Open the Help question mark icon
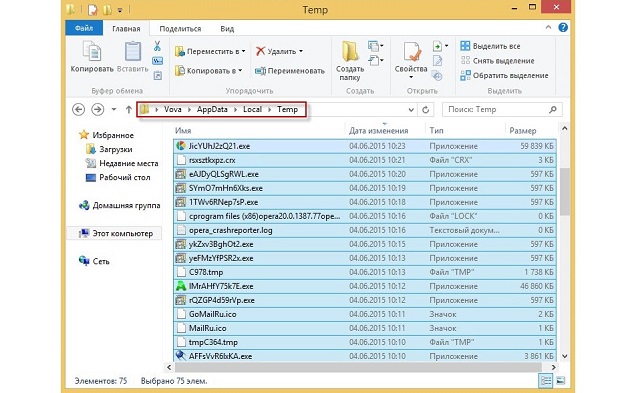This screenshot has width=640, height=393. pyautogui.click(x=563, y=28)
